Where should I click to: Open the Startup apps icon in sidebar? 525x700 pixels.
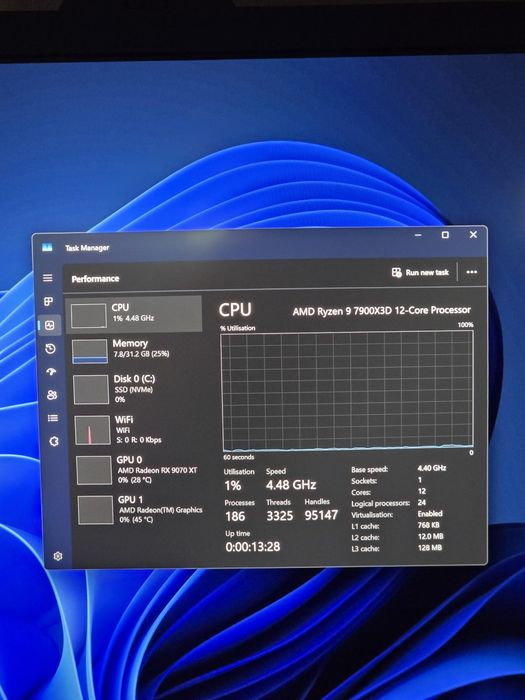click(x=51, y=371)
